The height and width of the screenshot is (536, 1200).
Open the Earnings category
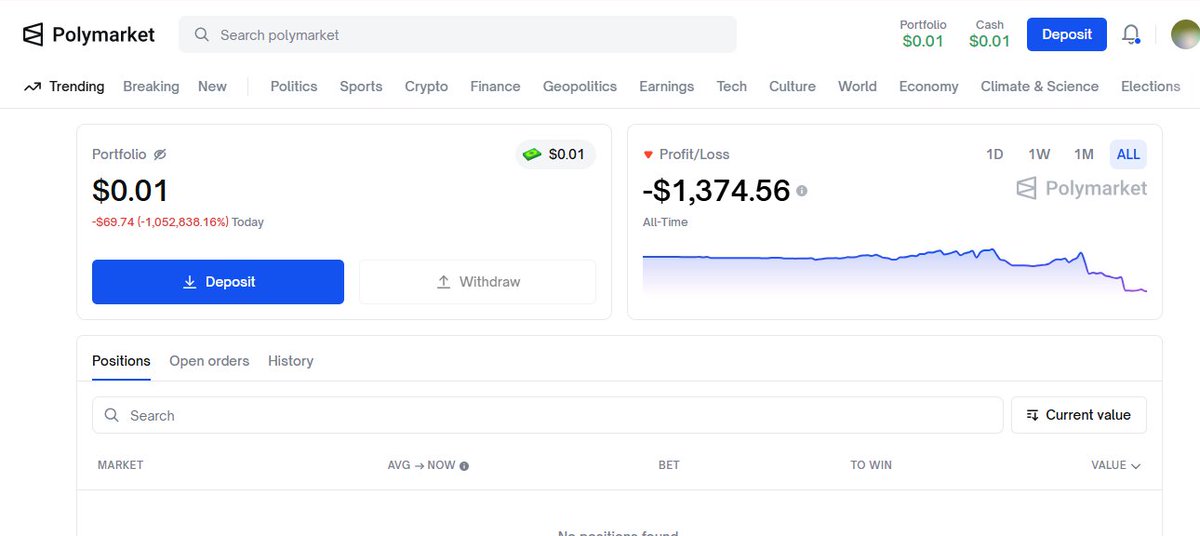[667, 86]
